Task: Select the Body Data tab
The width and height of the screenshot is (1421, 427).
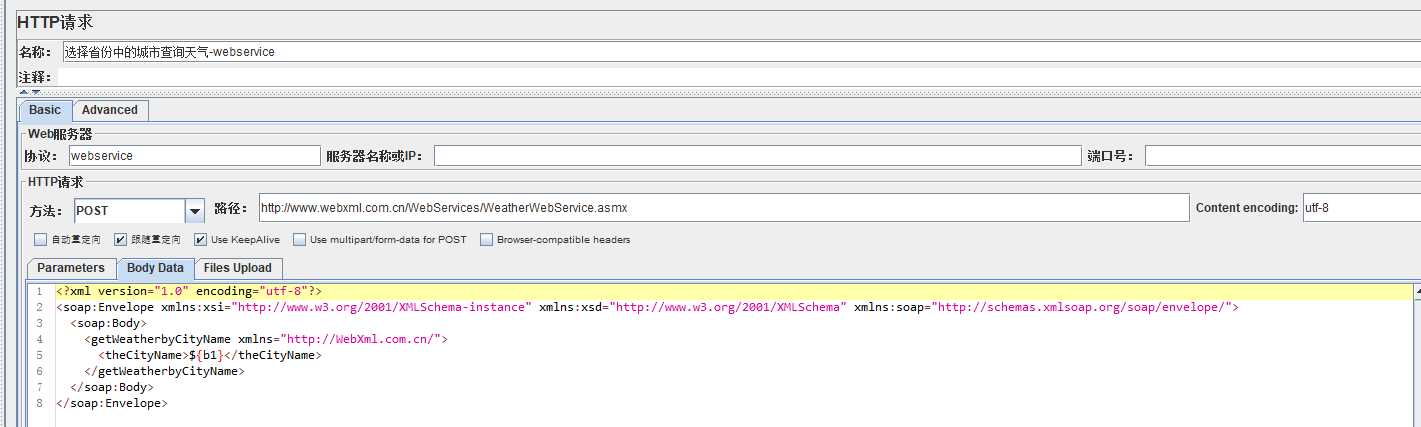Action: click(x=155, y=268)
